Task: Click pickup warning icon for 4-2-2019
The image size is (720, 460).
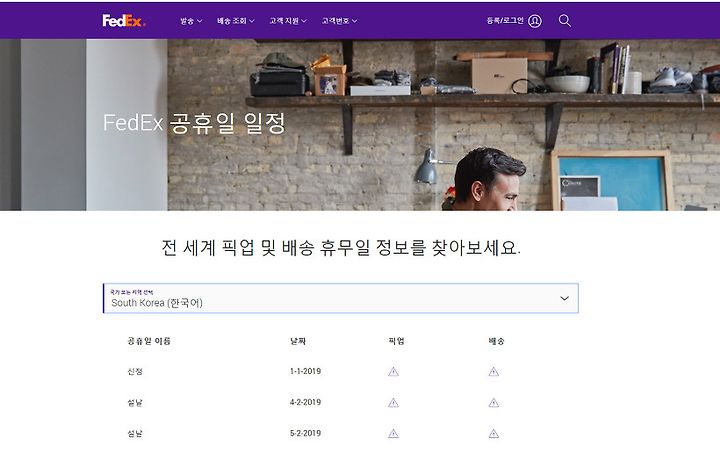Action: (x=394, y=403)
